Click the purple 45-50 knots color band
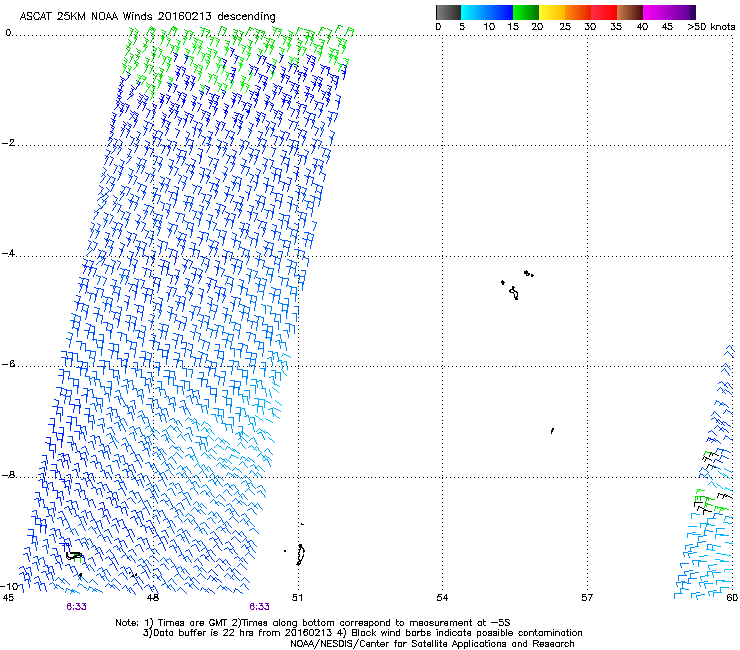740x650 pixels. (682, 12)
